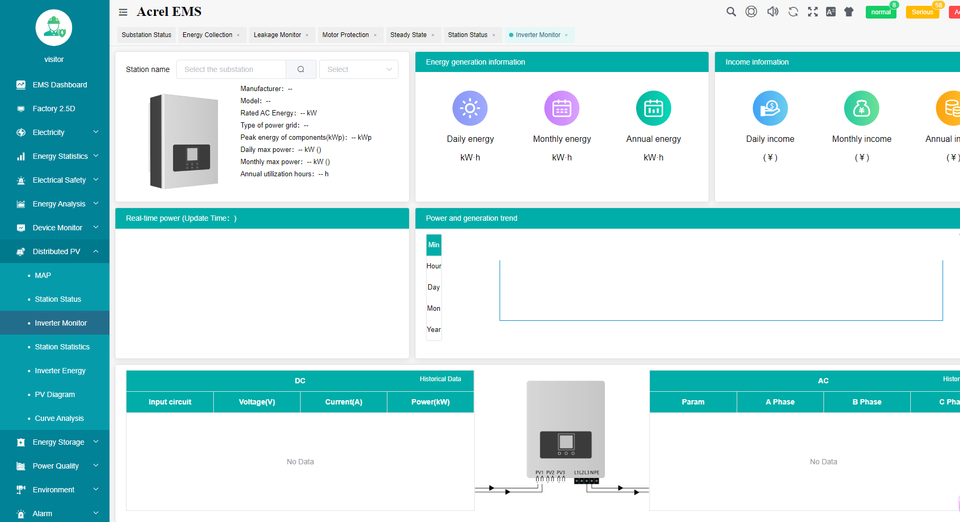Enter fullscreen mode via expand icon
Viewport: 960px width, 522px height.
pos(812,12)
